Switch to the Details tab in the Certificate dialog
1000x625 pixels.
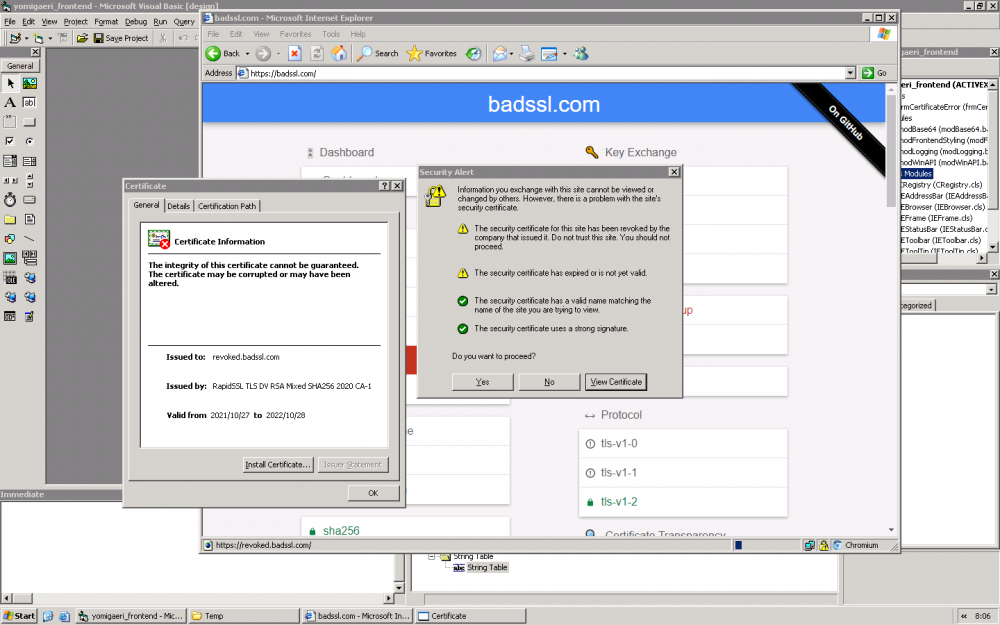pos(178,206)
